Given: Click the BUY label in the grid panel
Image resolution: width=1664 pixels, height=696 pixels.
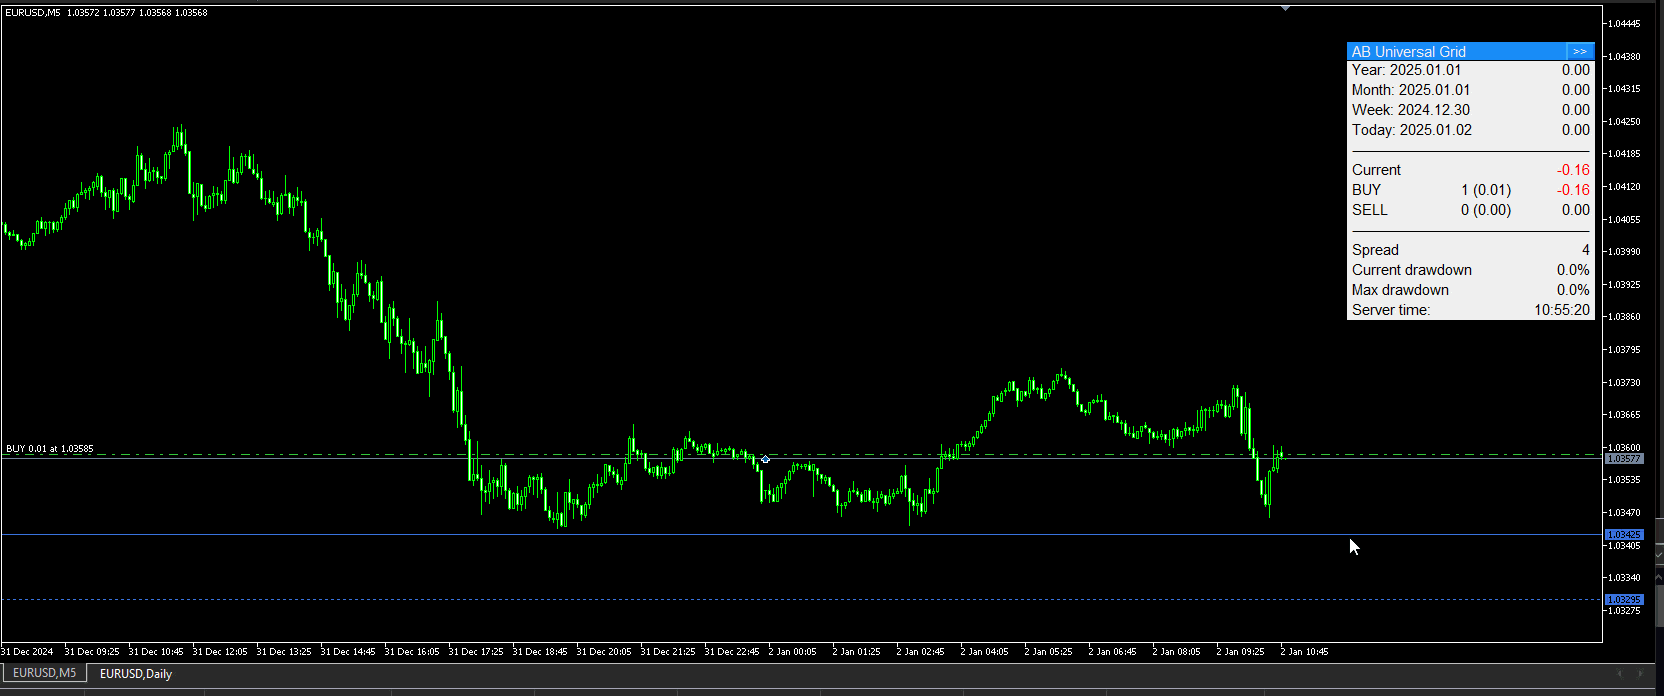Looking at the screenshot, I should pyautogui.click(x=1366, y=190).
